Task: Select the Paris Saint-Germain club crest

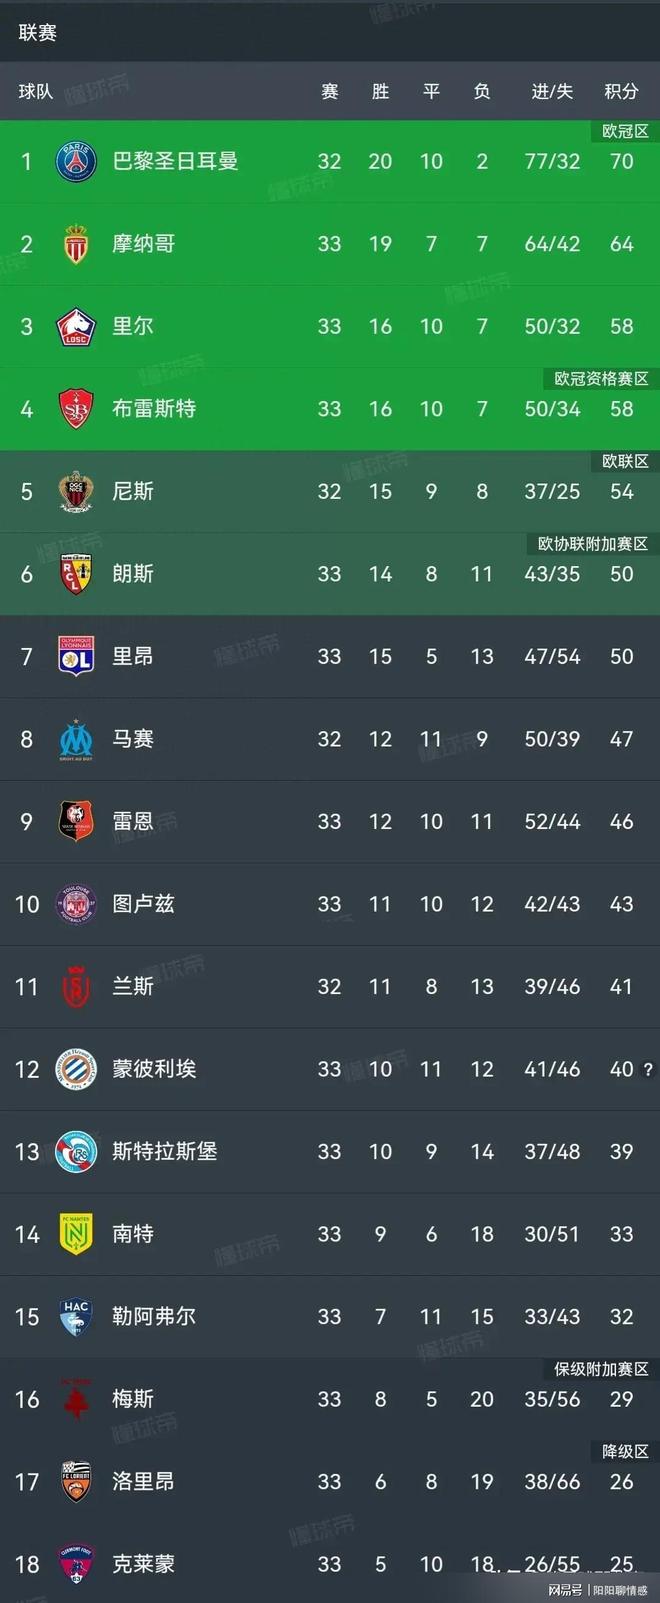Action: [x=75, y=161]
